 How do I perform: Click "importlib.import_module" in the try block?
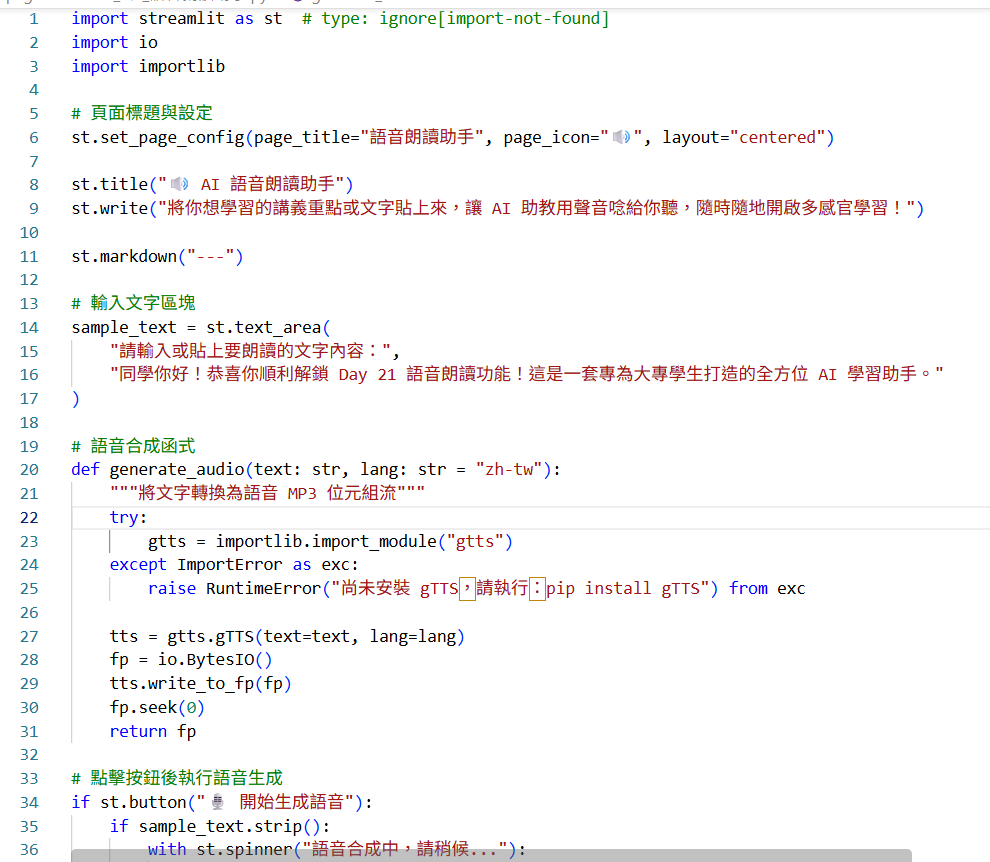(x=326, y=541)
